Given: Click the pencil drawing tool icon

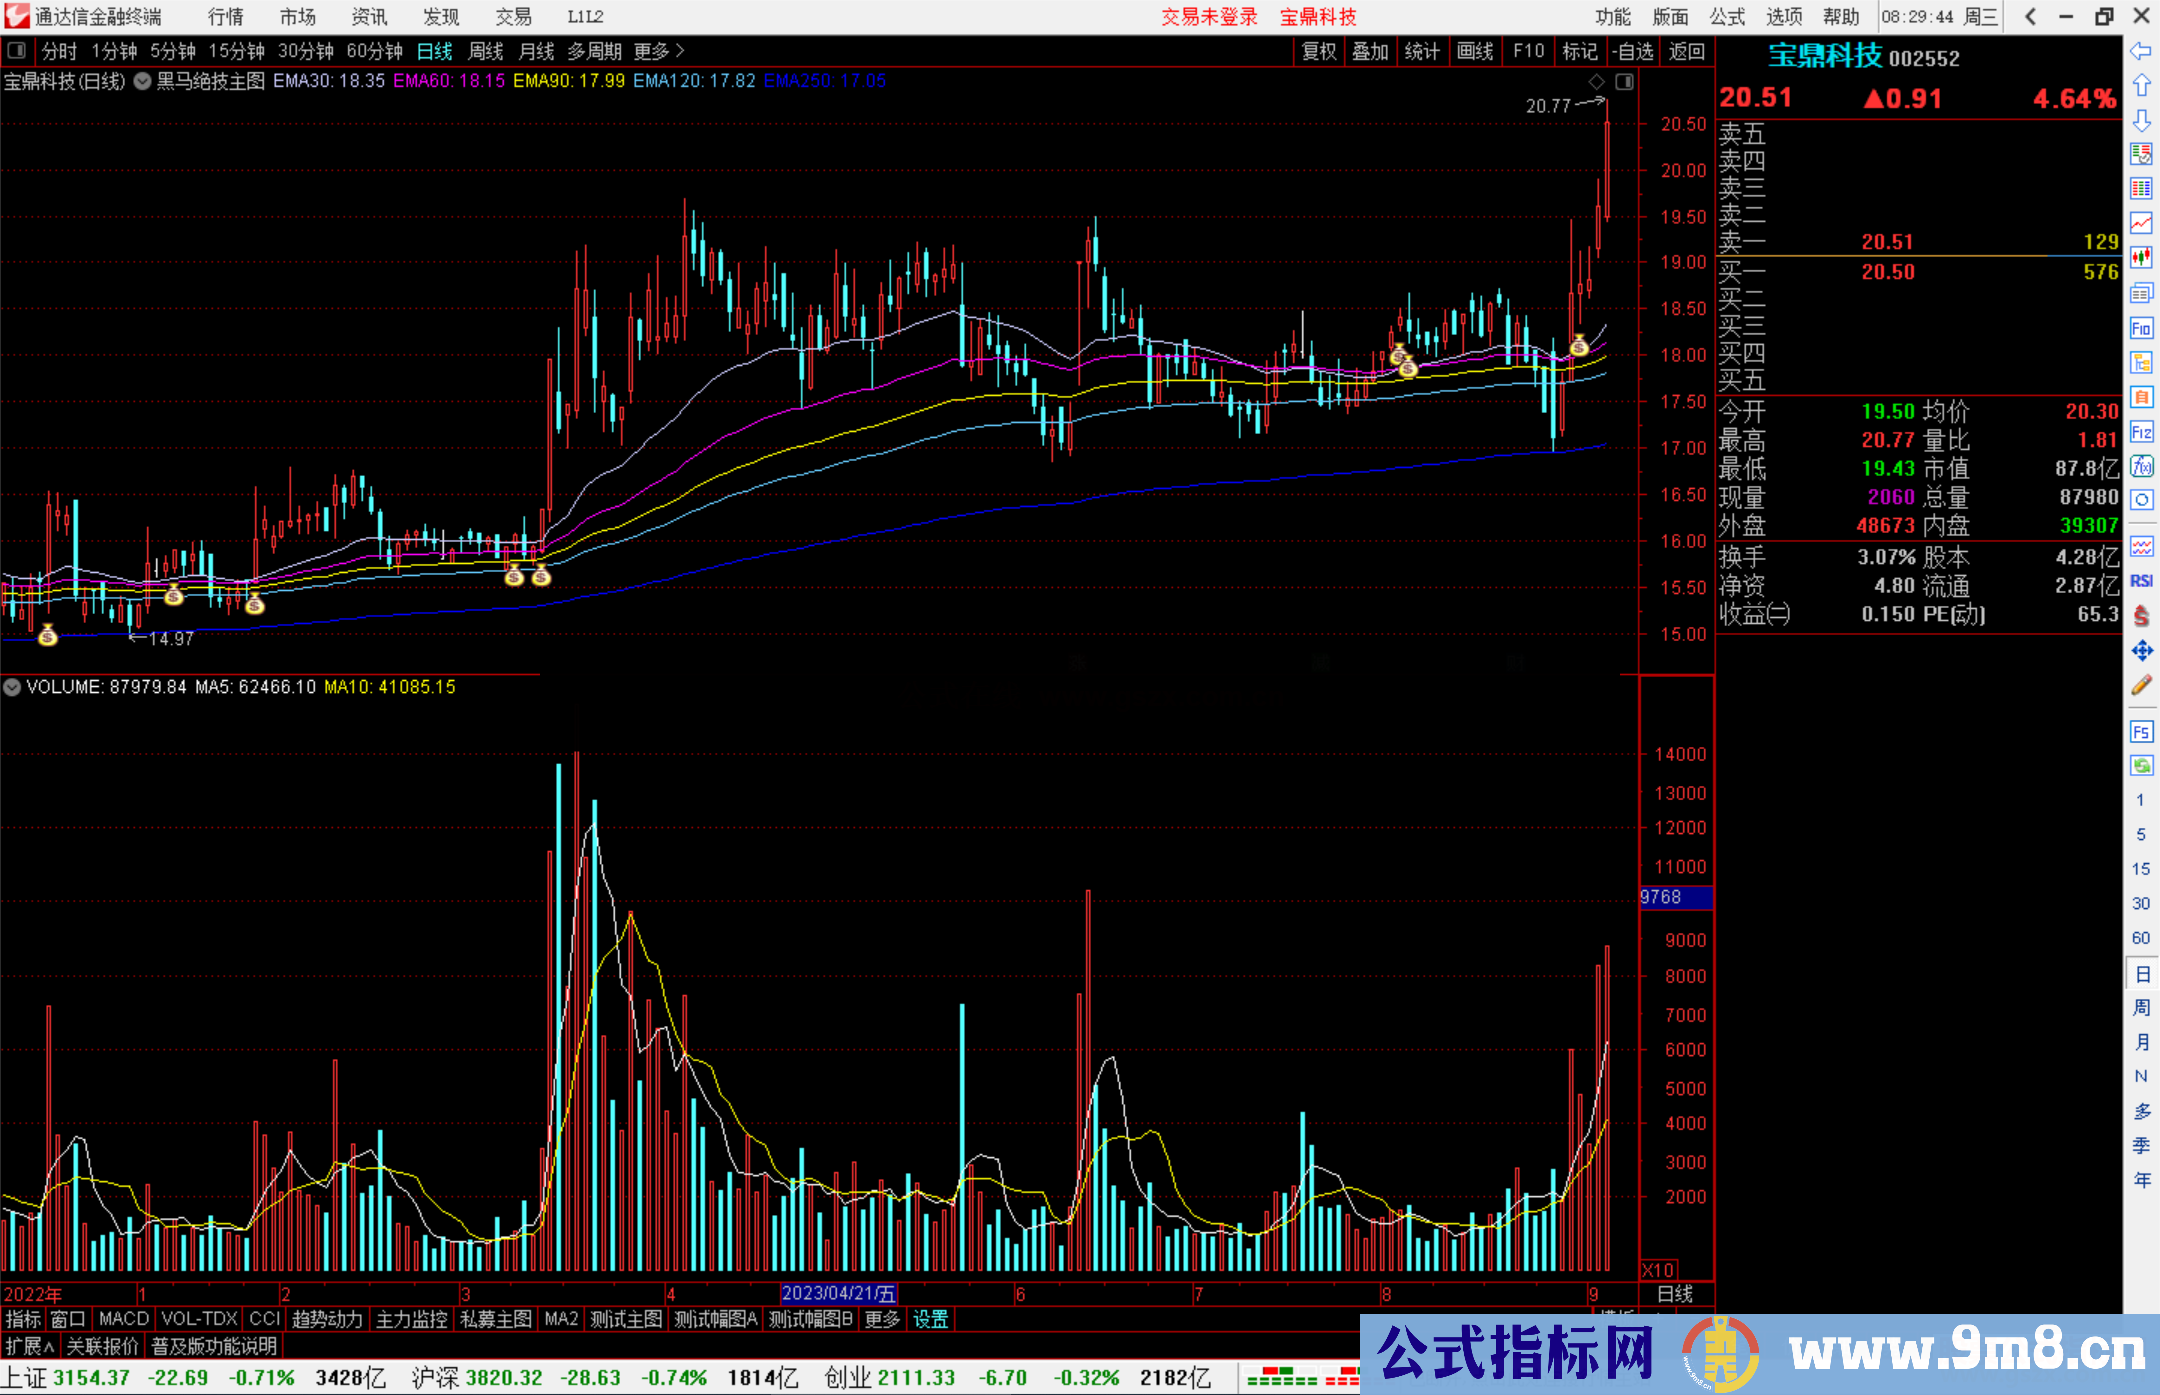Looking at the screenshot, I should tap(2141, 685).
